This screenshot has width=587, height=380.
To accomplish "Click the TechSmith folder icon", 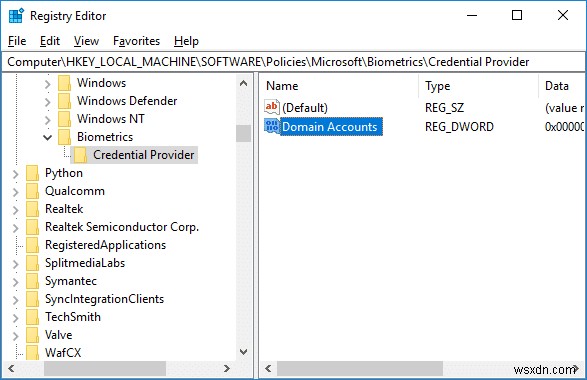I will (x=33, y=317).
